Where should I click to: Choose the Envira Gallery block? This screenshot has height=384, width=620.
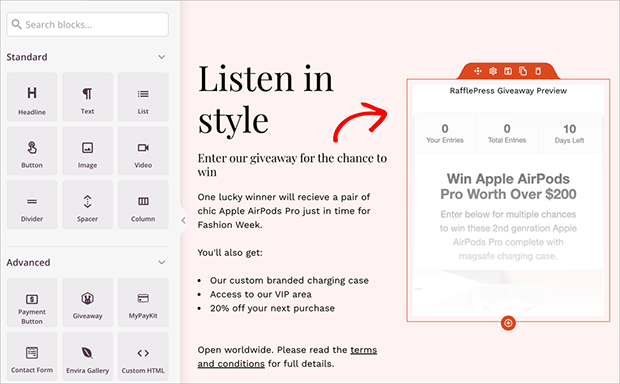pos(87,356)
